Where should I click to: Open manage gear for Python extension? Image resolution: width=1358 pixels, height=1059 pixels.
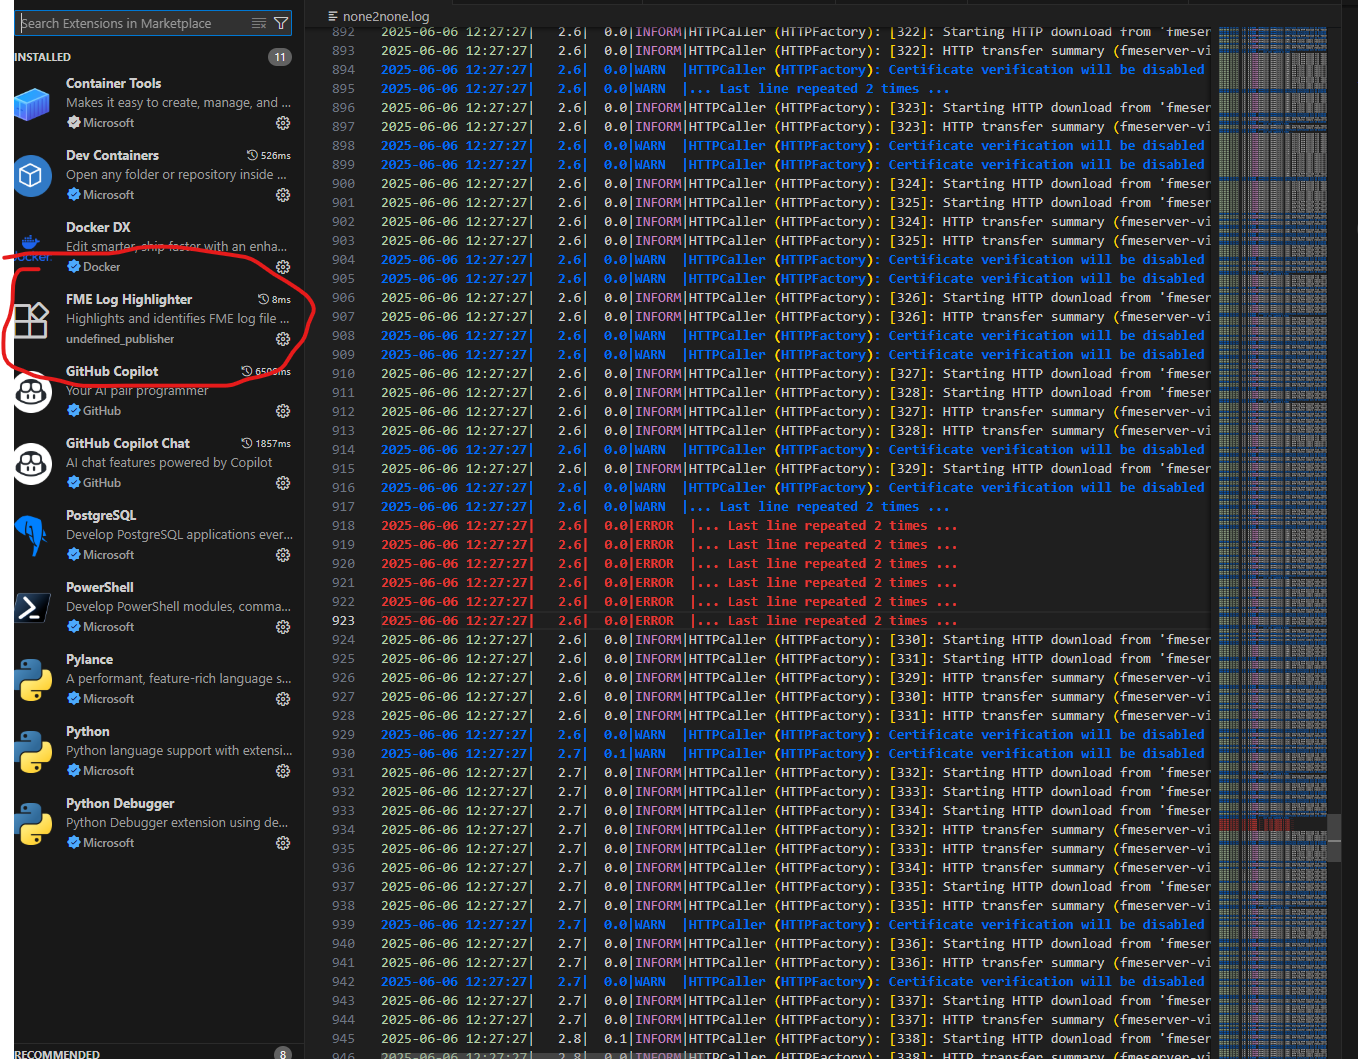(283, 771)
